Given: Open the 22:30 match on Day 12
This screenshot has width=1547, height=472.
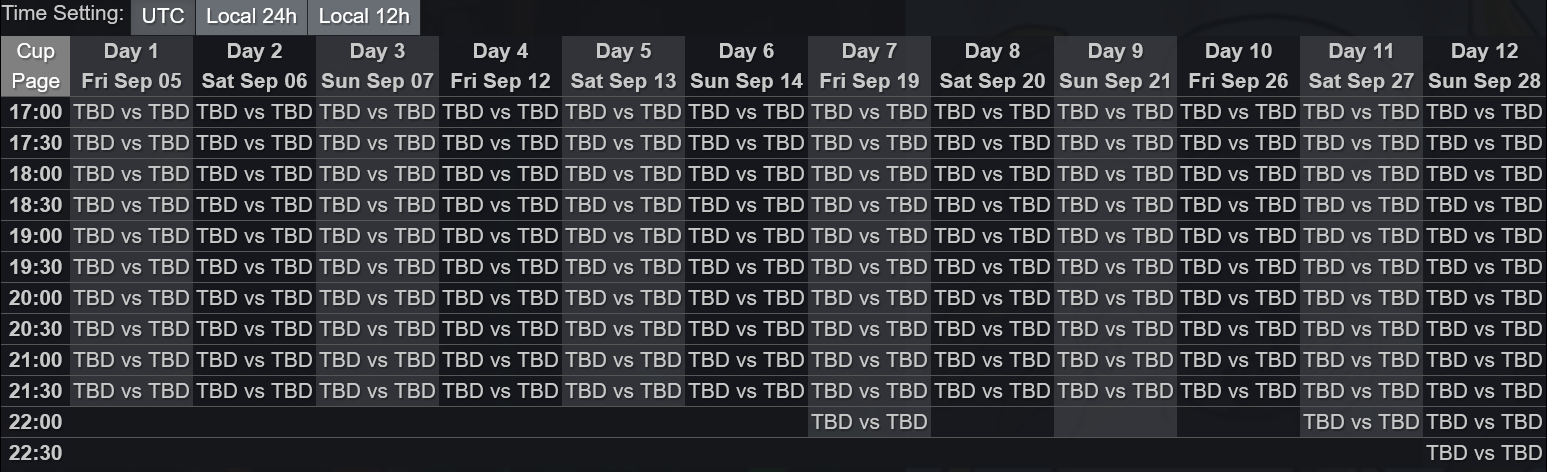Looking at the screenshot, I should click(1484, 453).
